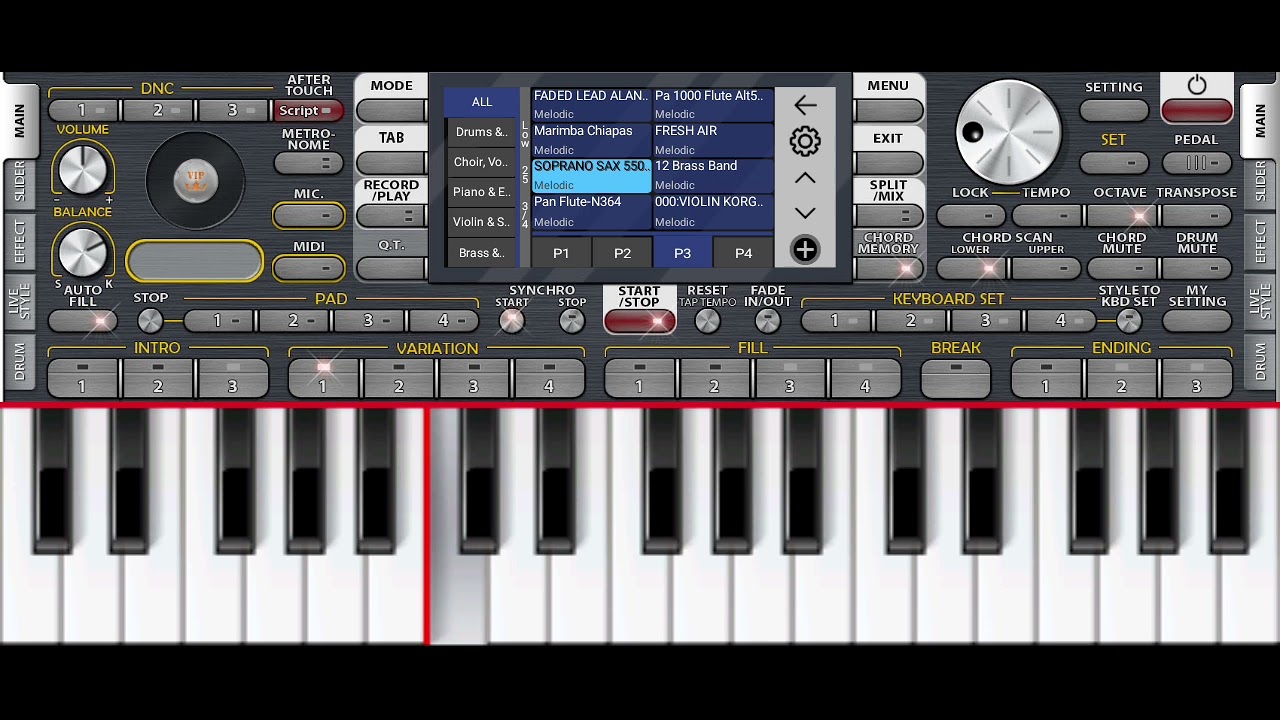Image resolution: width=1280 pixels, height=720 pixels.
Task: Select the Drums category
Action: [482, 132]
